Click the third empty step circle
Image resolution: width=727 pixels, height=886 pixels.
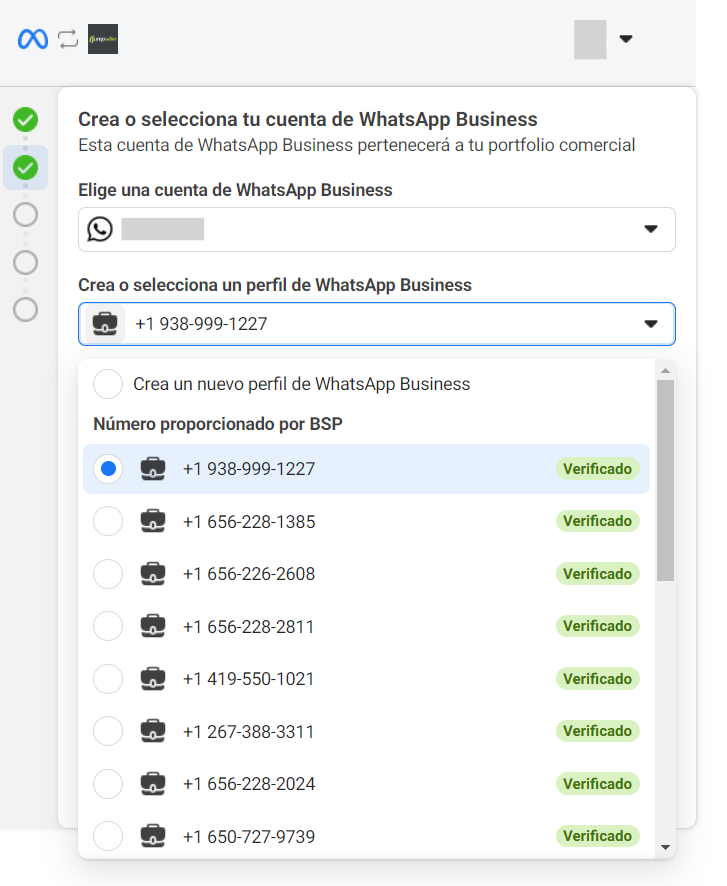pos(26,214)
